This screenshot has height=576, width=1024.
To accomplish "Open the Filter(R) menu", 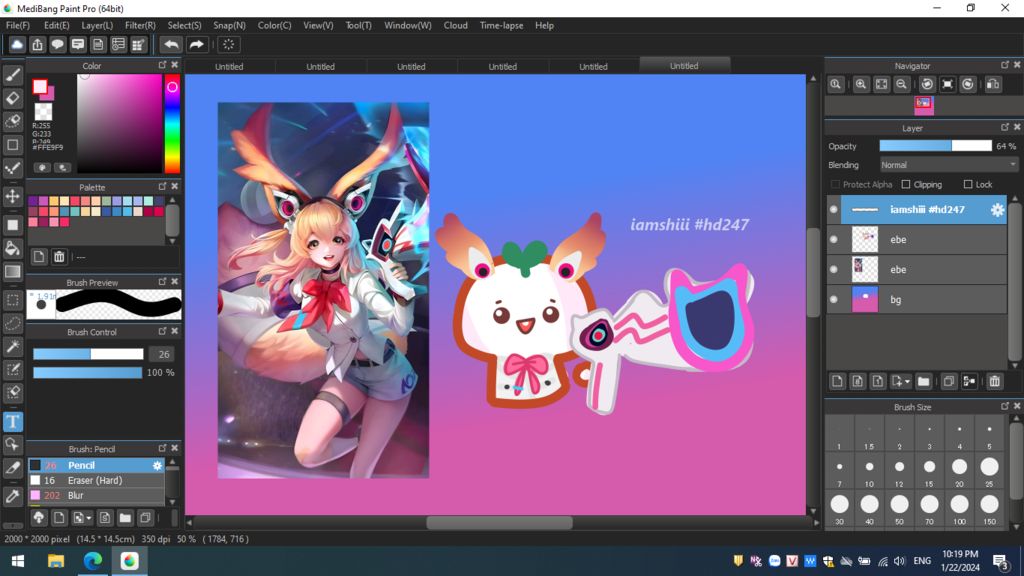I will 140,25.
